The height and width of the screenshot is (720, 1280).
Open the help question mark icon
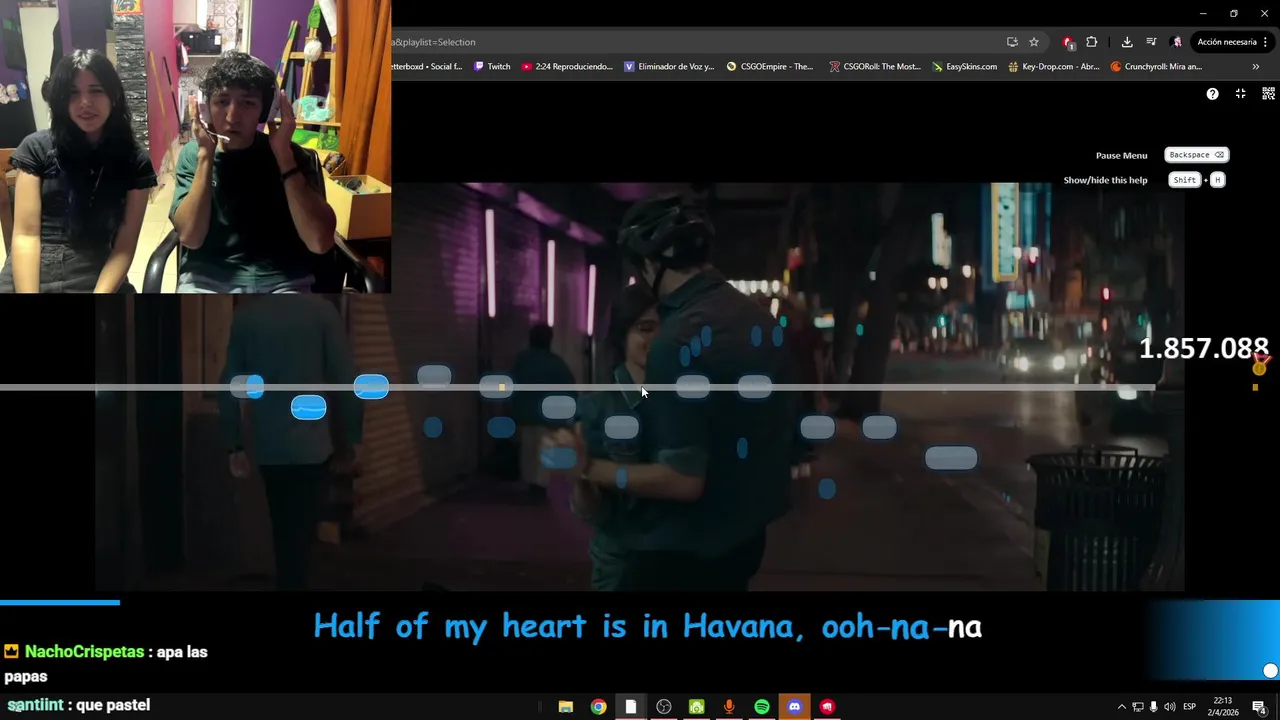tap(1212, 94)
